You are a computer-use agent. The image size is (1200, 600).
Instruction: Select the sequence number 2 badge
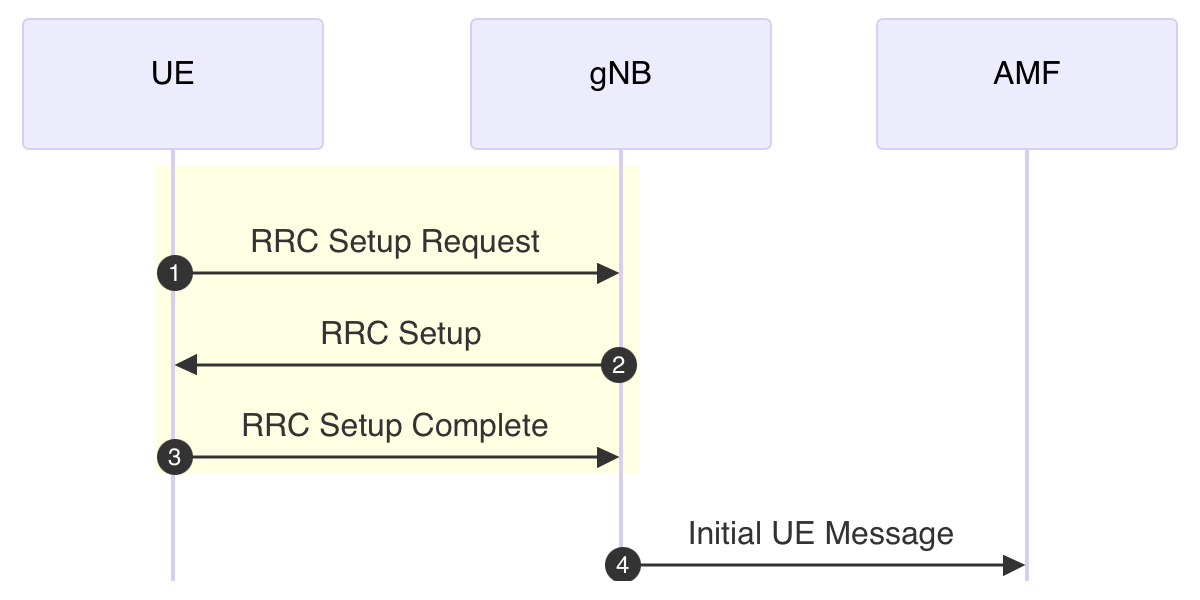click(x=619, y=366)
